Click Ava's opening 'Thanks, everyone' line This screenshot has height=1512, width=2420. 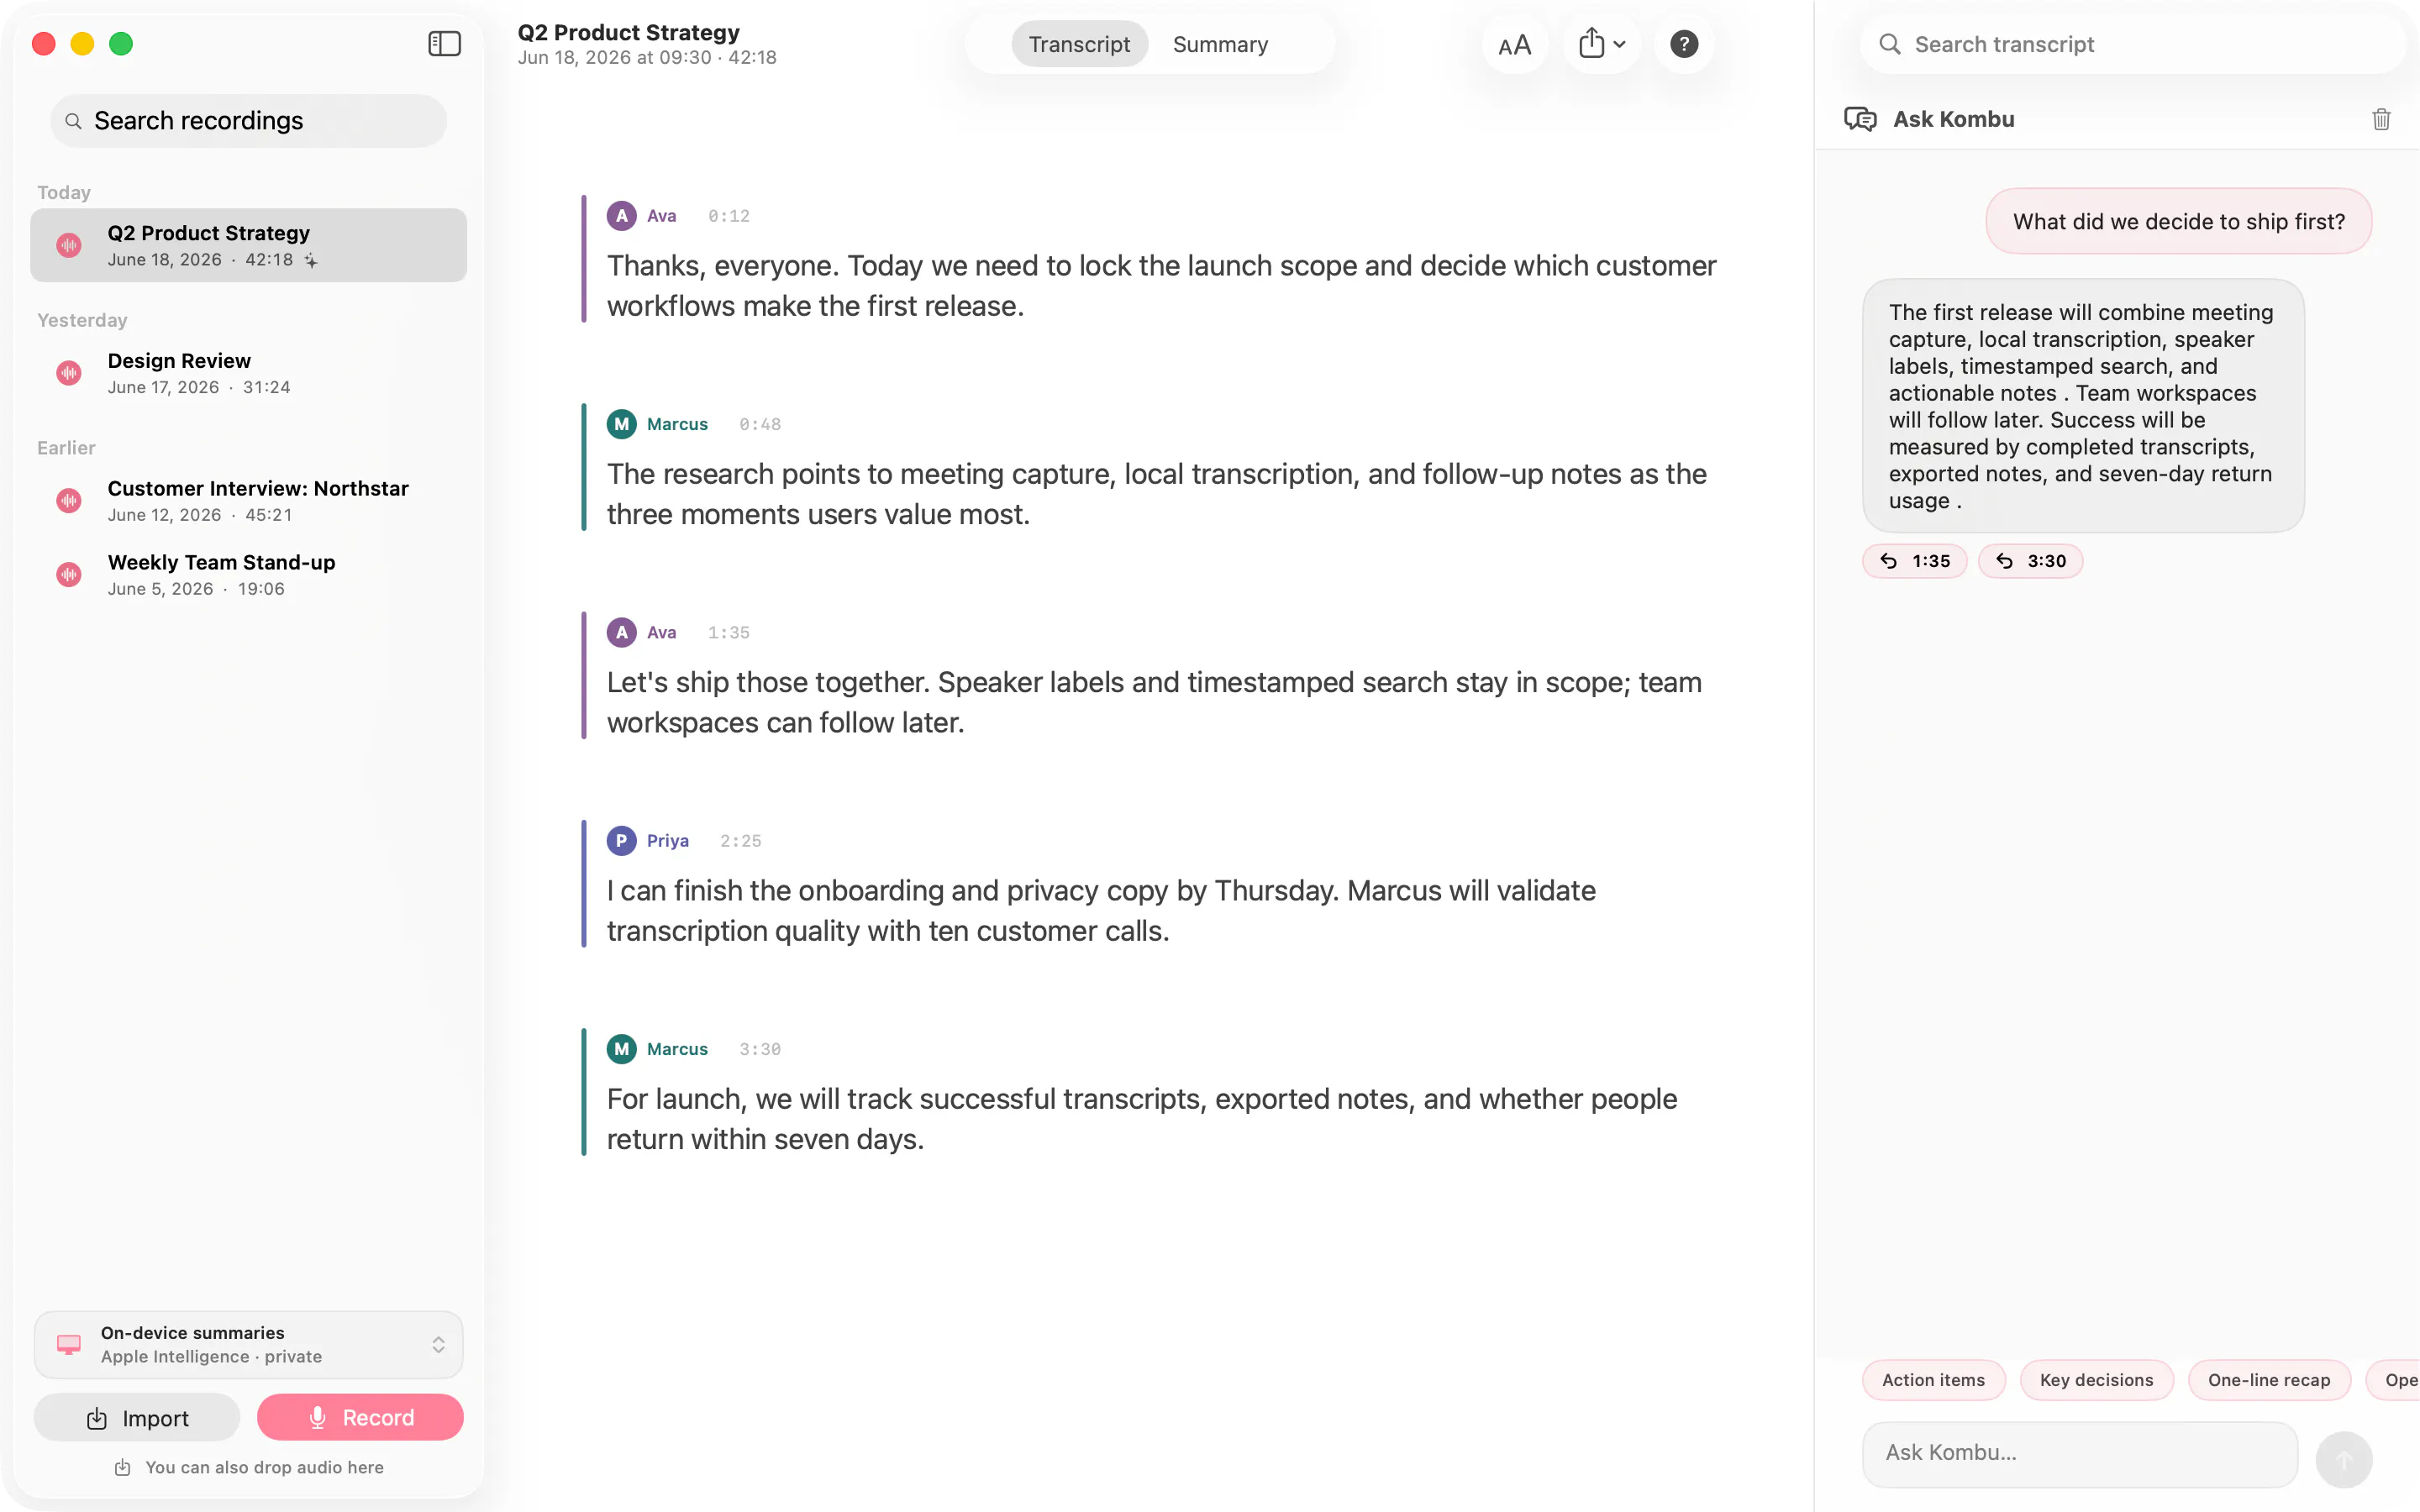[x=1161, y=285]
